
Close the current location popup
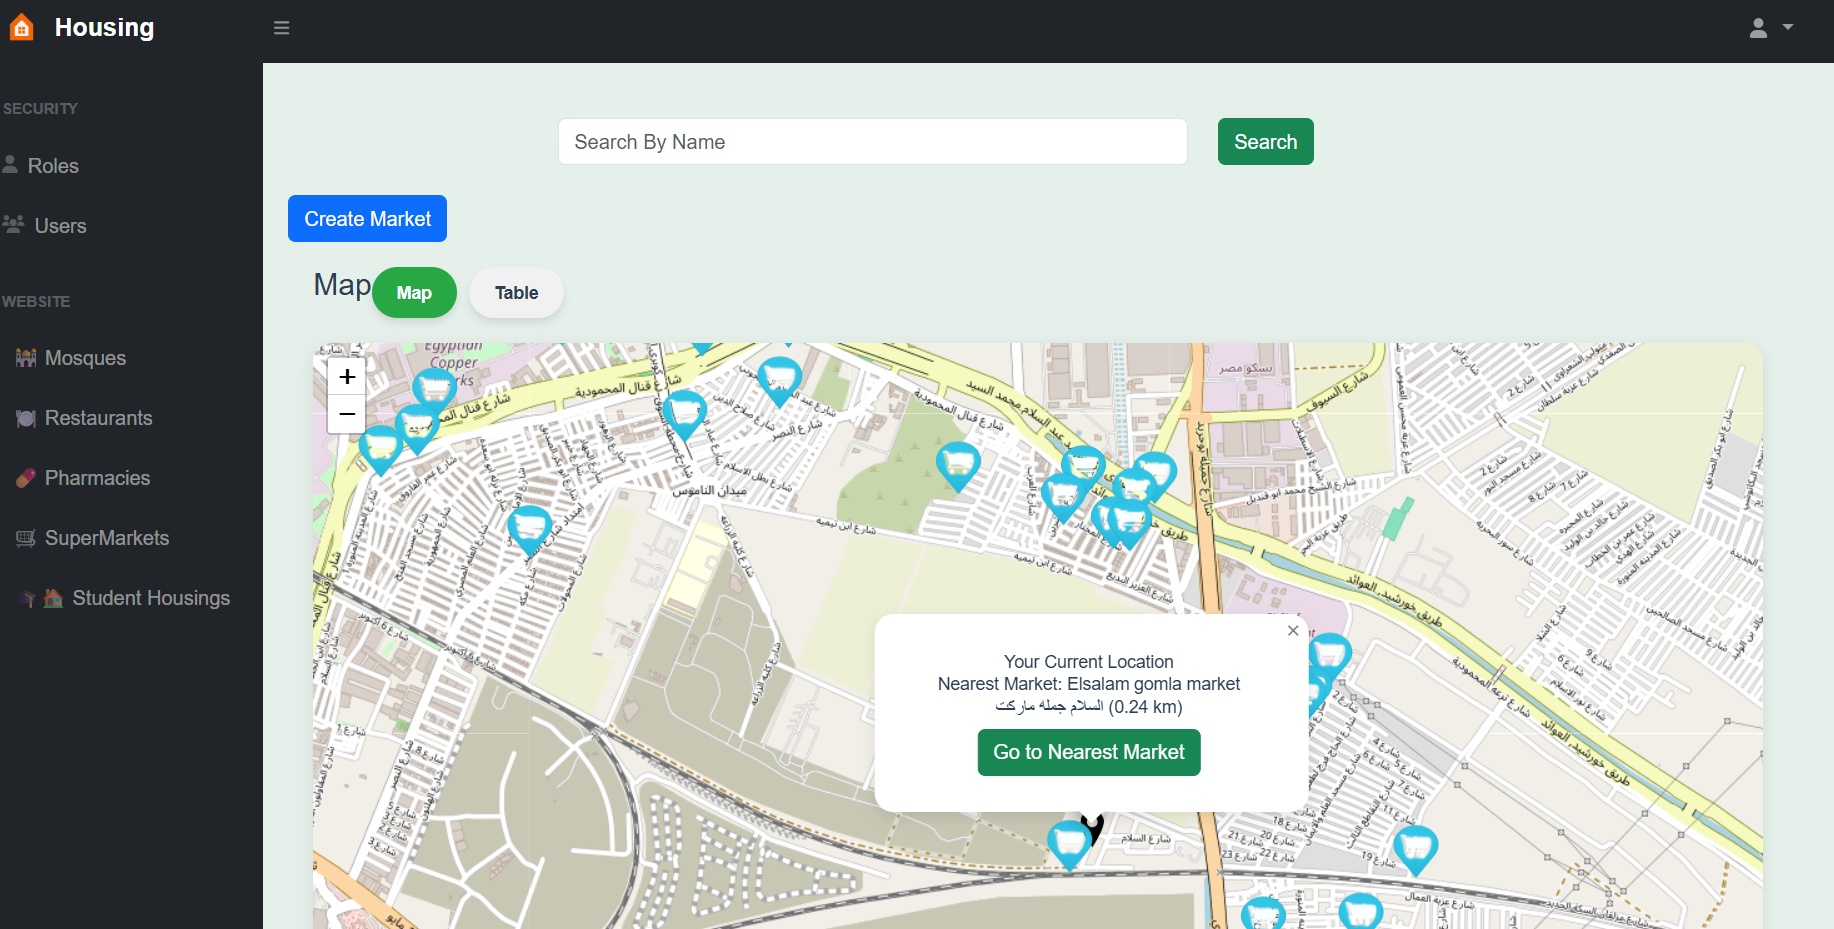[1293, 630]
